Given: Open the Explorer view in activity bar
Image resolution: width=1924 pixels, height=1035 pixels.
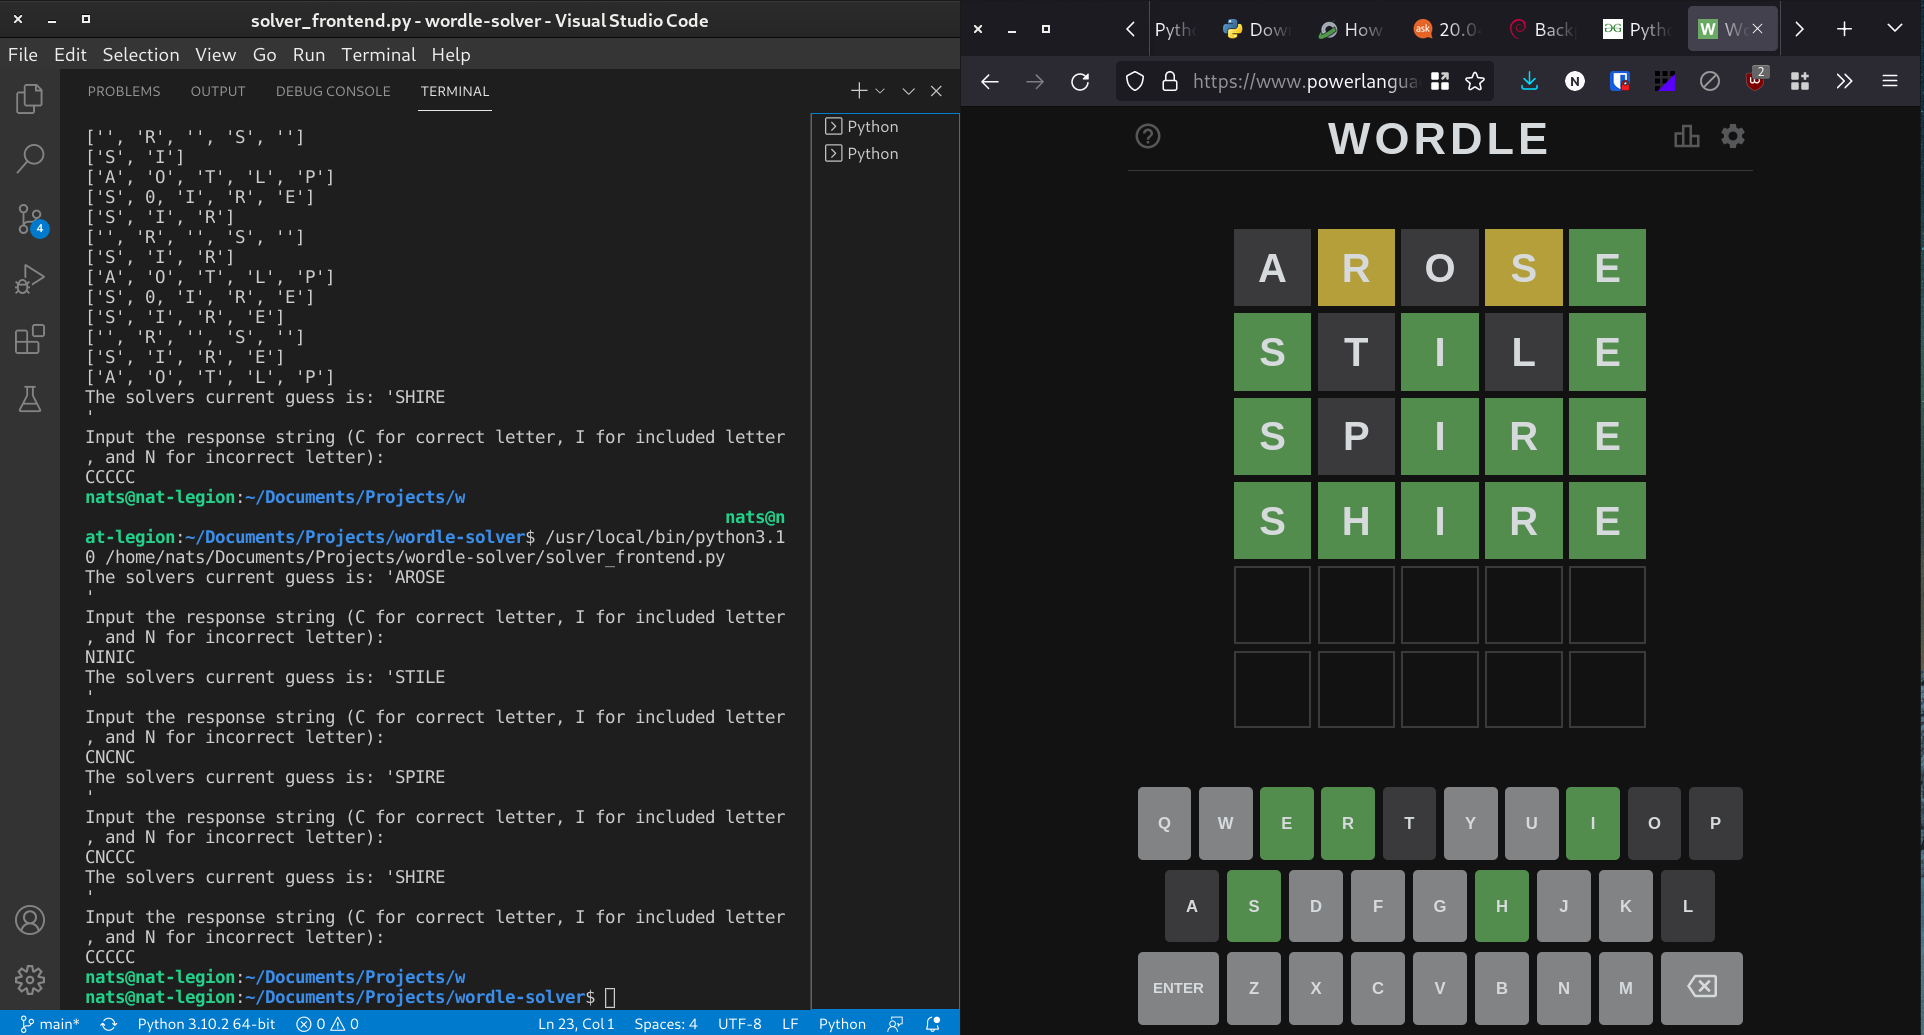Looking at the screenshot, I should [x=30, y=99].
